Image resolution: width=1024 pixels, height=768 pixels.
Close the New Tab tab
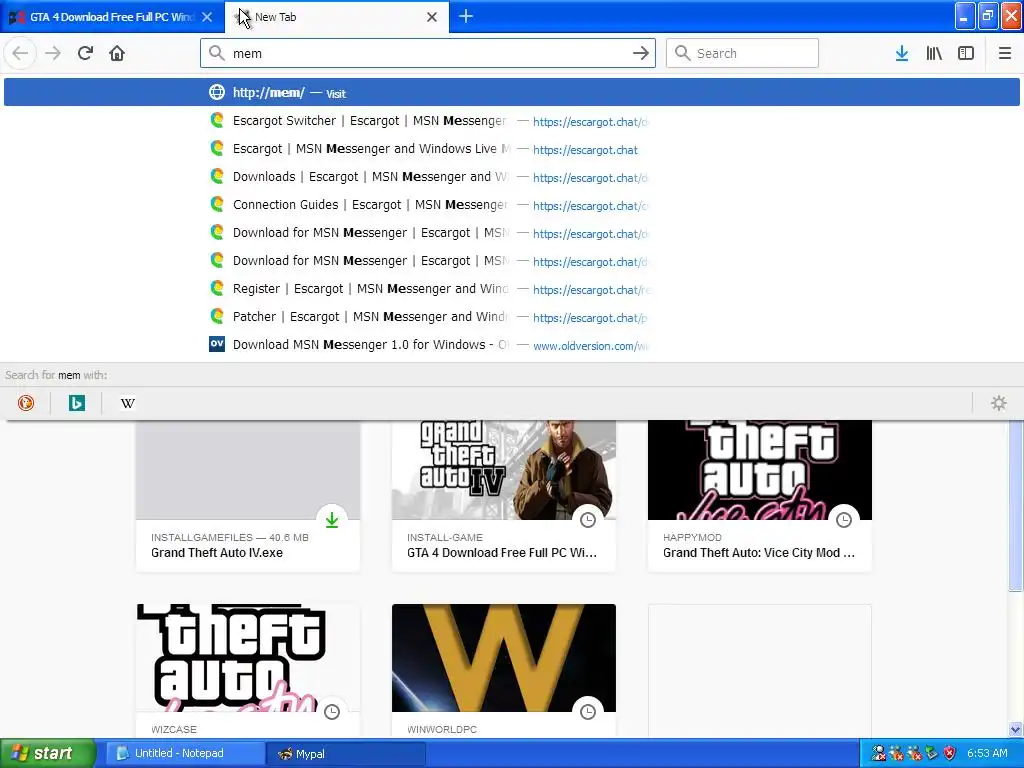(432, 17)
